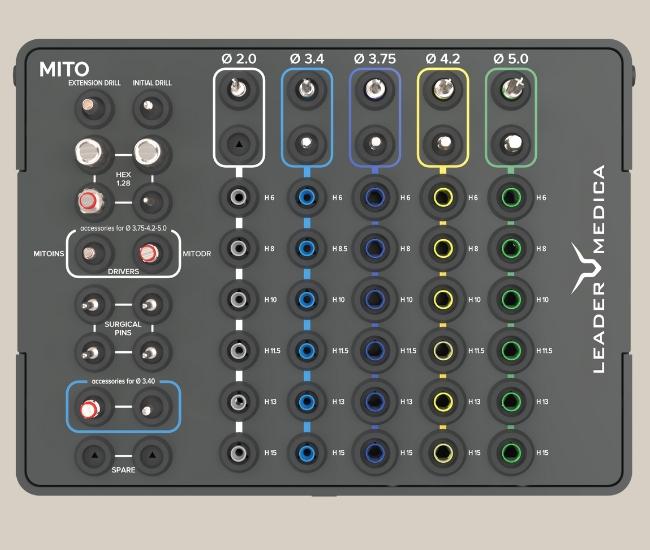650x550 pixels.
Task: Select the Ø 3.75 column label
Action: 373,57
